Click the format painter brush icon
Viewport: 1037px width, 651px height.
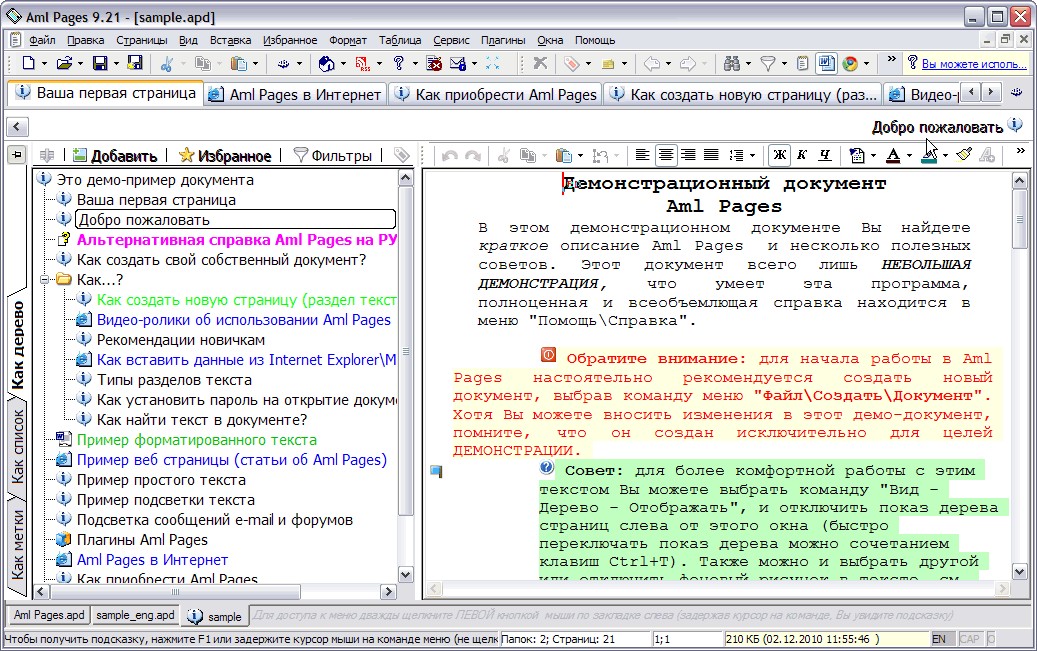pos(964,155)
